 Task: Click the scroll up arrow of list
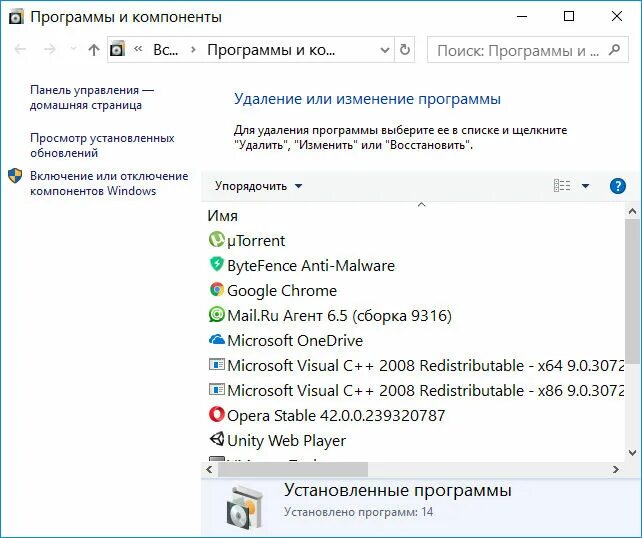tap(632, 212)
